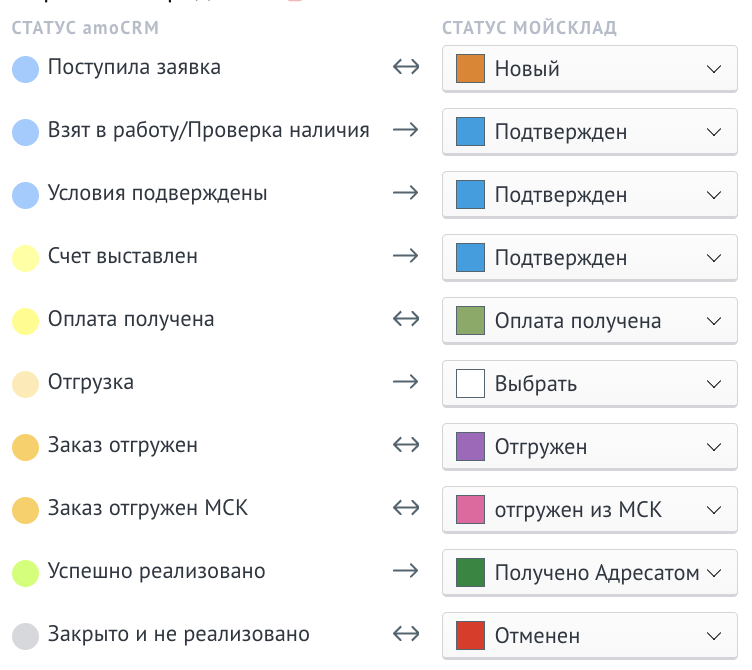Click the yellow circle beside Оплата получена
The width and height of the screenshot is (752, 670).
point(25,321)
